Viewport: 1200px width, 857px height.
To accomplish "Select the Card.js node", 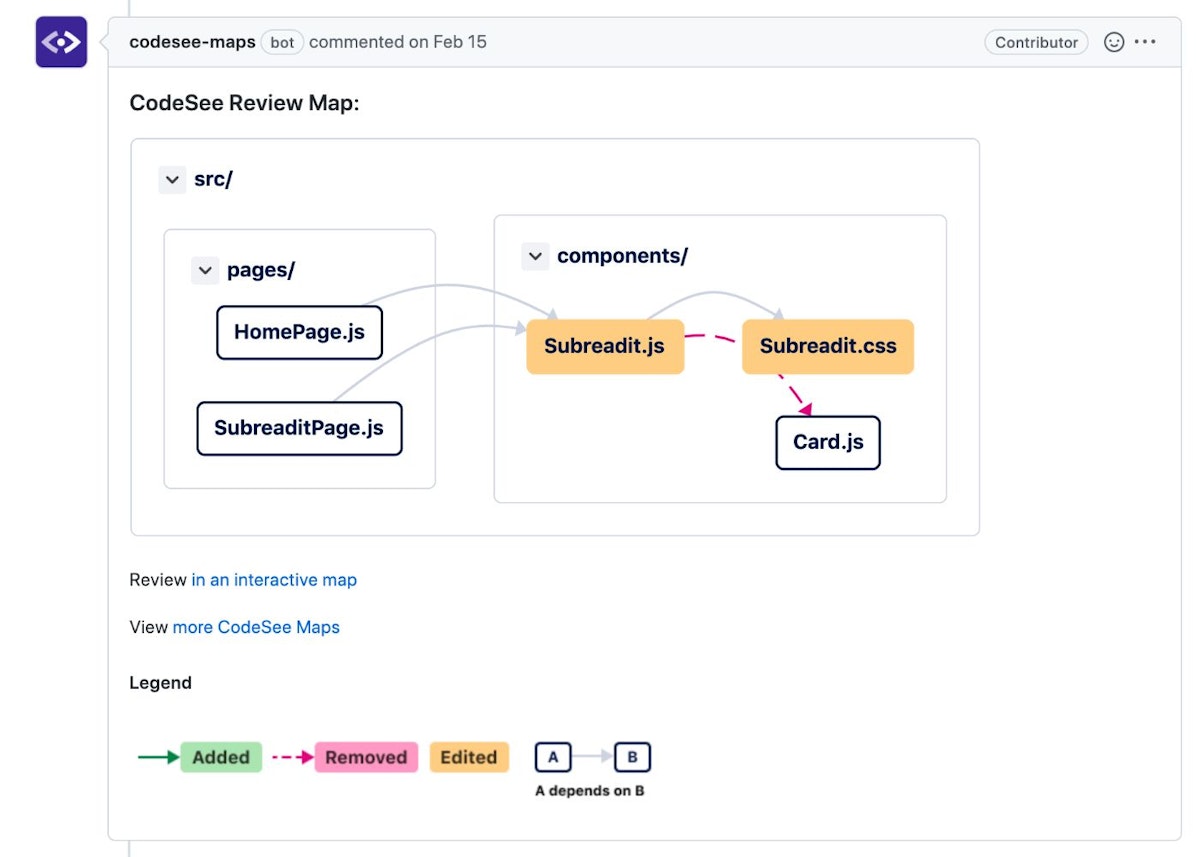I will pyautogui.click(x=828, y=442).
